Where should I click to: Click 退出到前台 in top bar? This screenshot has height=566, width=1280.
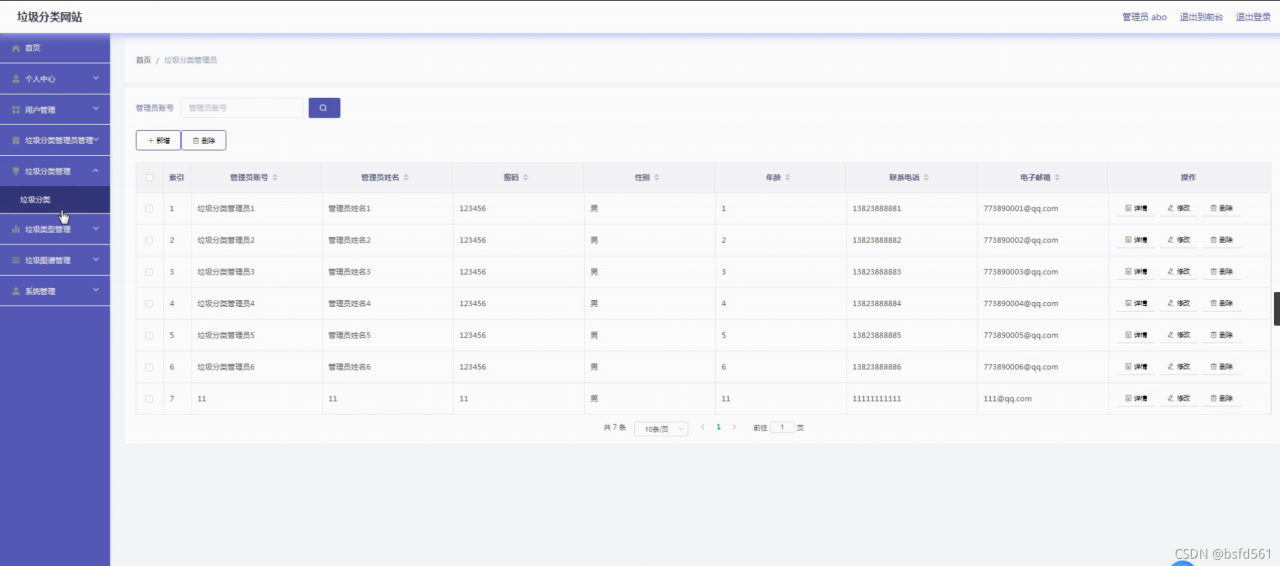[1201, 17]
